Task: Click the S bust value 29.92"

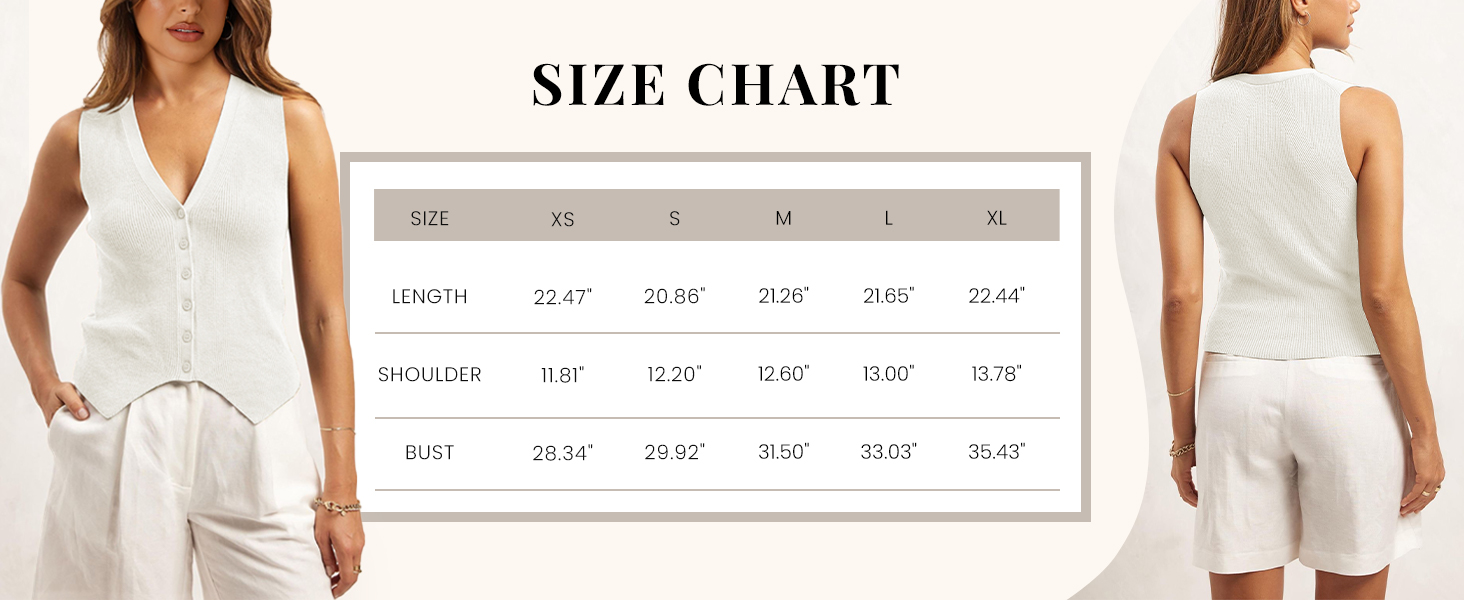Action: (x=675, y=453)
